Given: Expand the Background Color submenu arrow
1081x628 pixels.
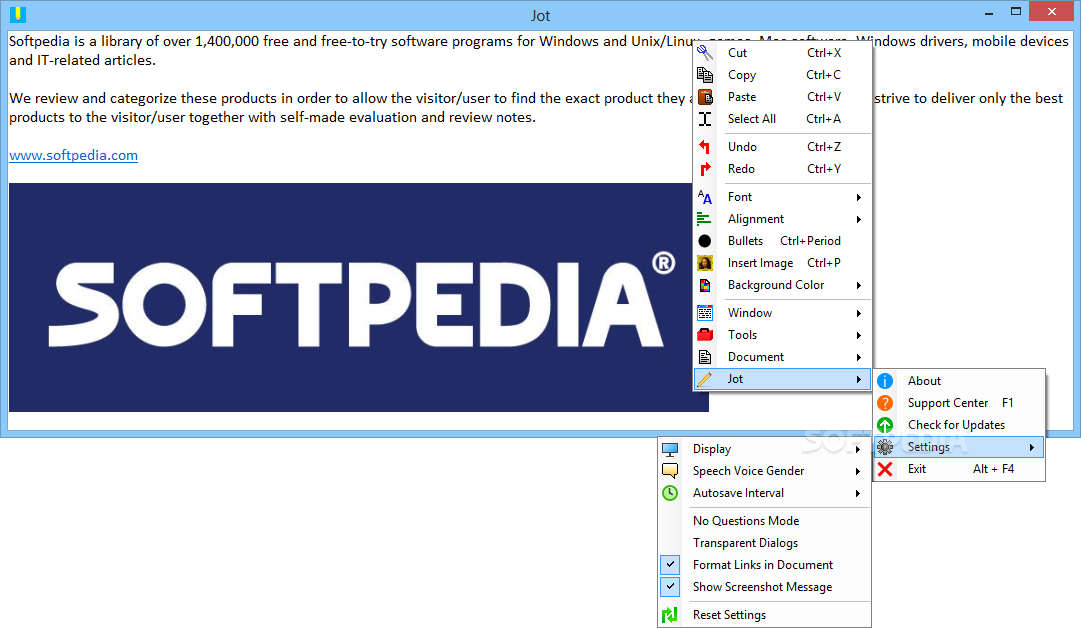Looking at the screenshot, I should click(858, 285).
